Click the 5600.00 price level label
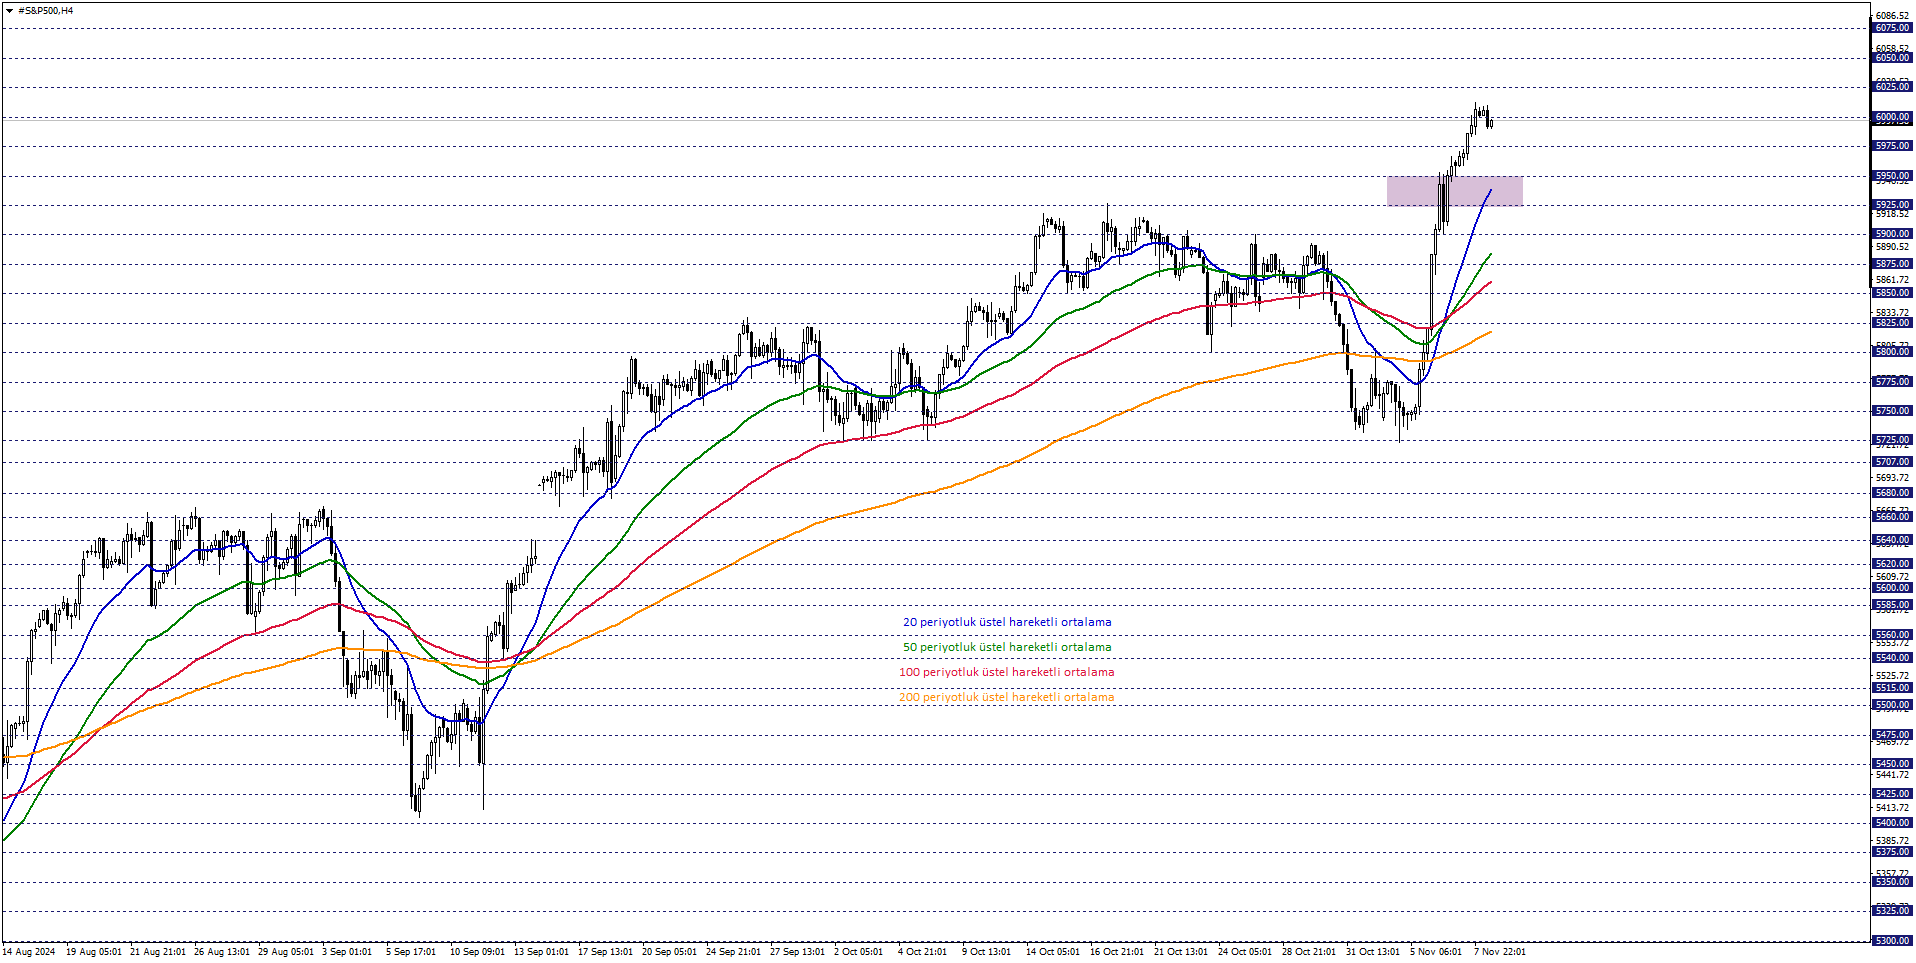Image resolution: width=1916 pixels, height=963 pixels. point(1892,588)
